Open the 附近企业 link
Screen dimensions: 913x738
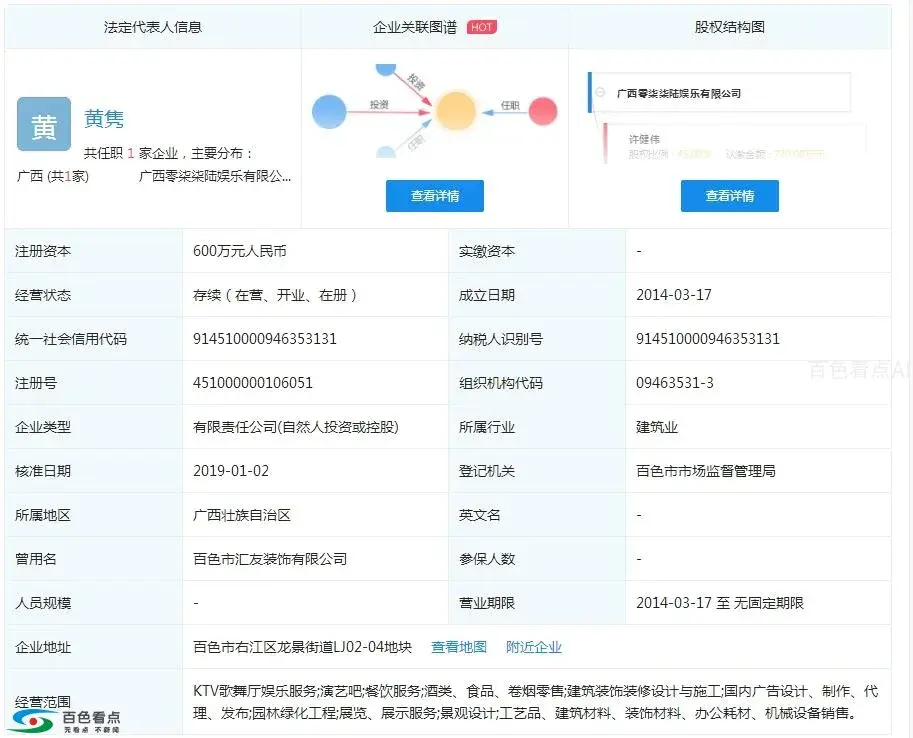point(534,647)
